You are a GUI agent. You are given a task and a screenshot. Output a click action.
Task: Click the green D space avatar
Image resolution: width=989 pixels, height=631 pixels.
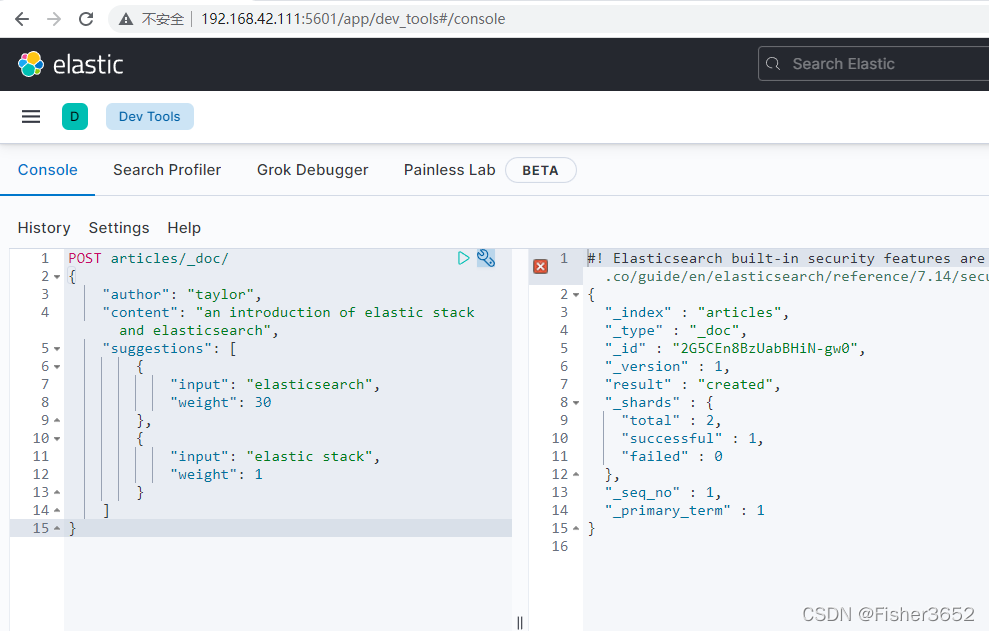74,117
